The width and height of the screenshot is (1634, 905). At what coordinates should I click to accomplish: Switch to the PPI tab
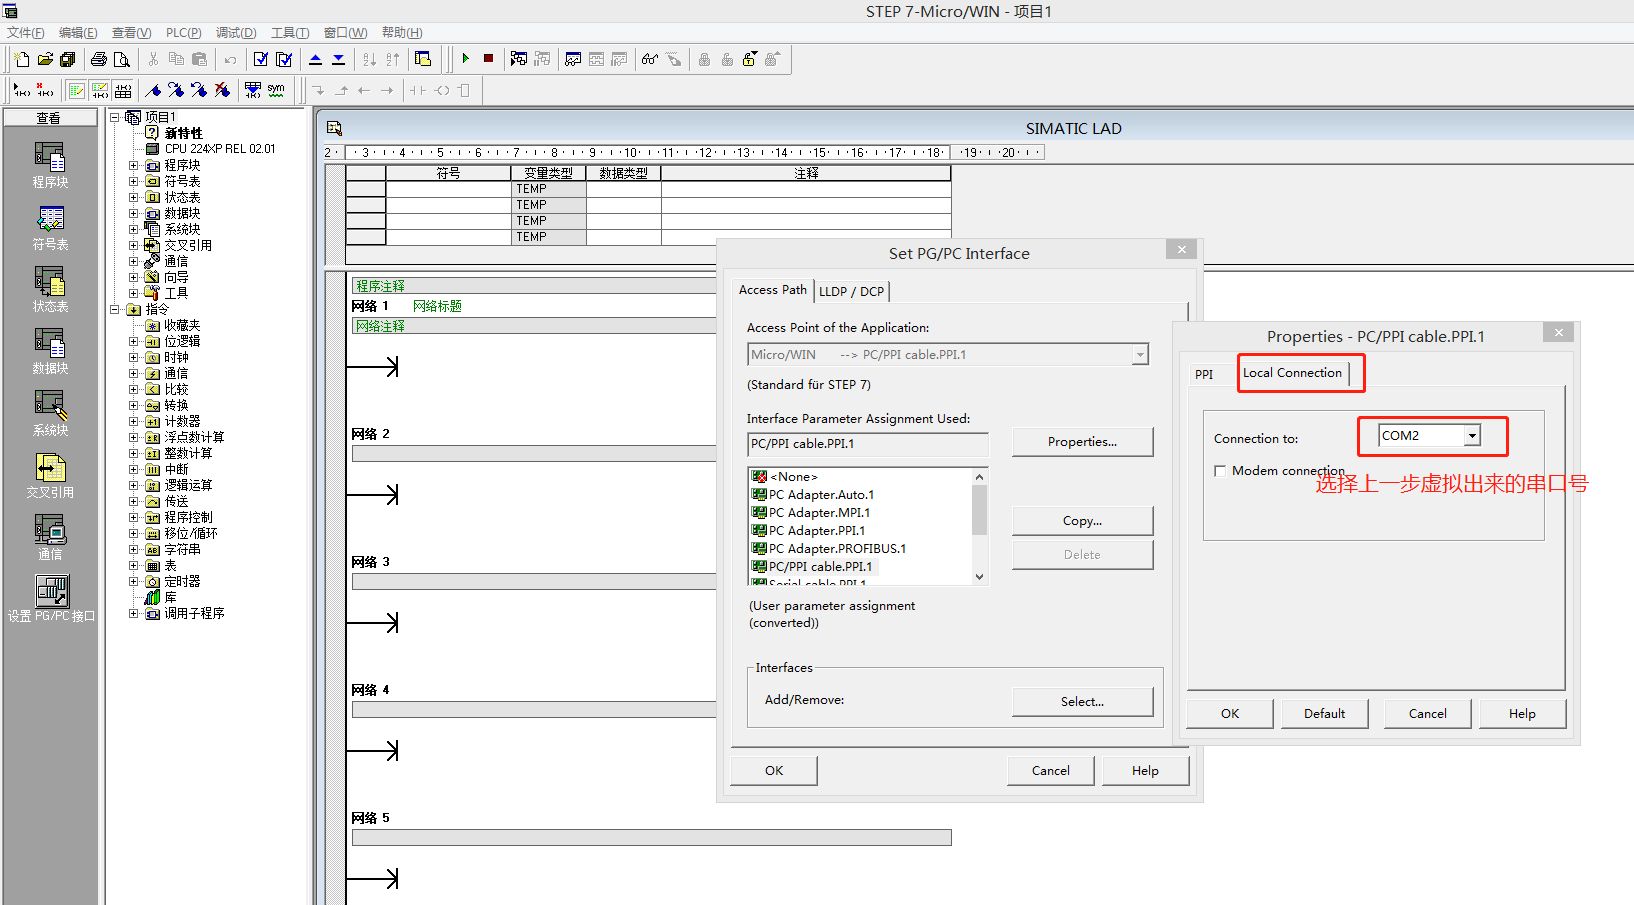tap(1204, 374)
